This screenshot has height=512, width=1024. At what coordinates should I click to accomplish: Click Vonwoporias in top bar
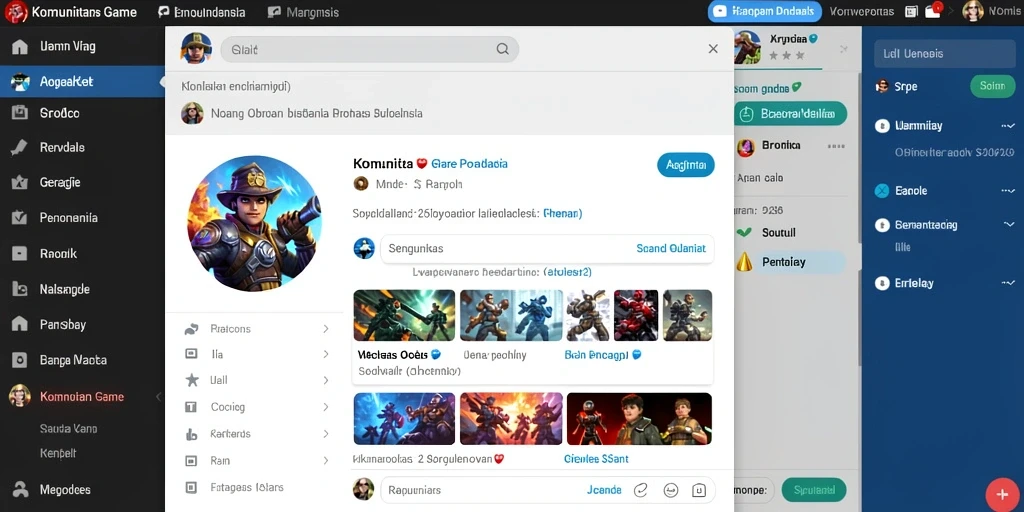coord(862,12)
